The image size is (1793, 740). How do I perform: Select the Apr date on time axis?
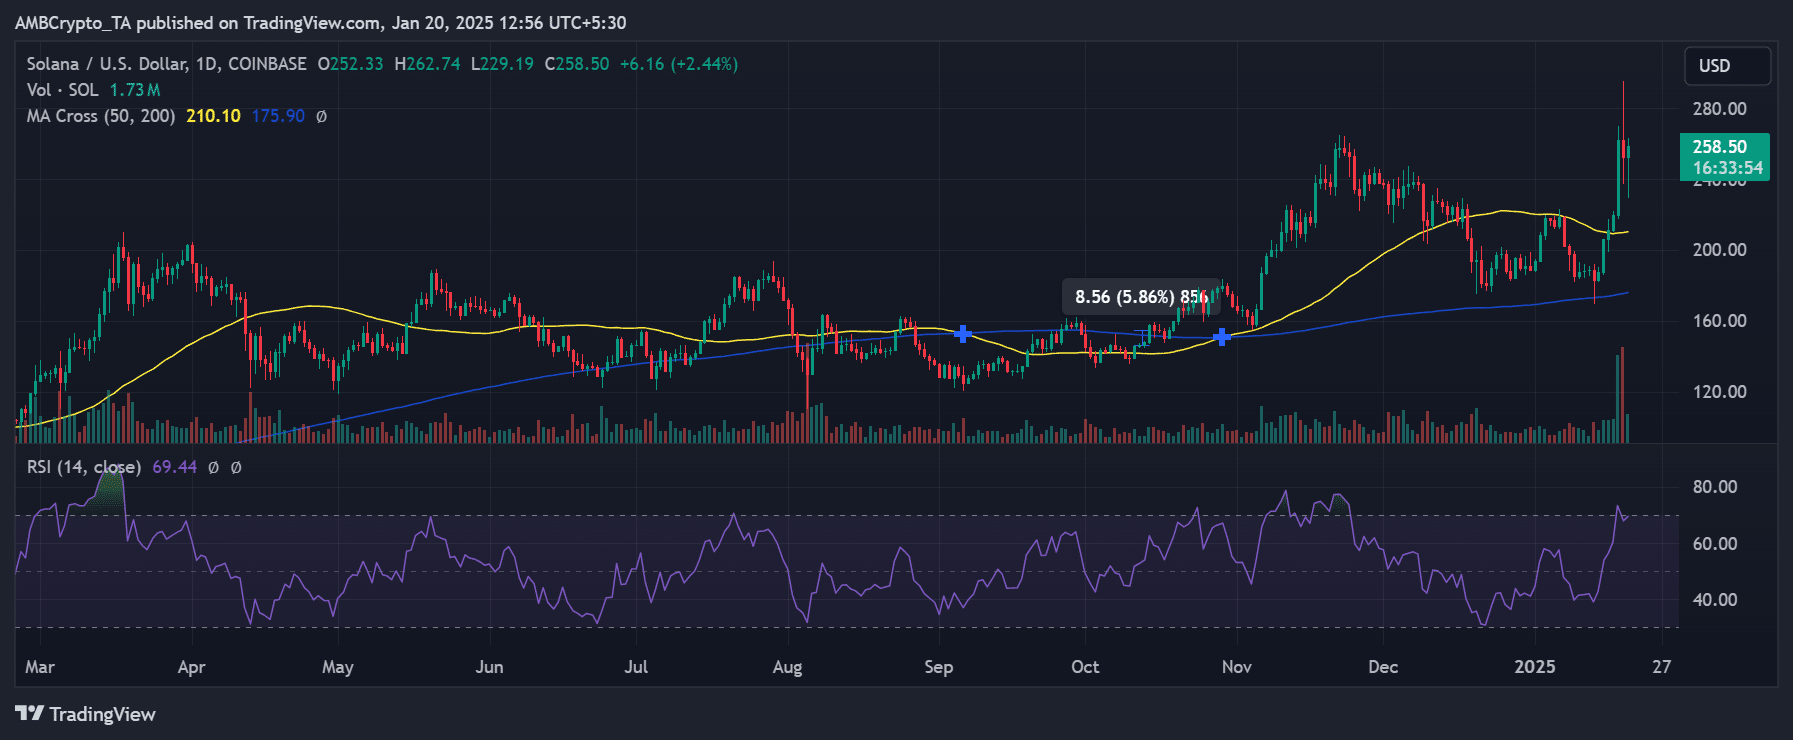(191, 667)
